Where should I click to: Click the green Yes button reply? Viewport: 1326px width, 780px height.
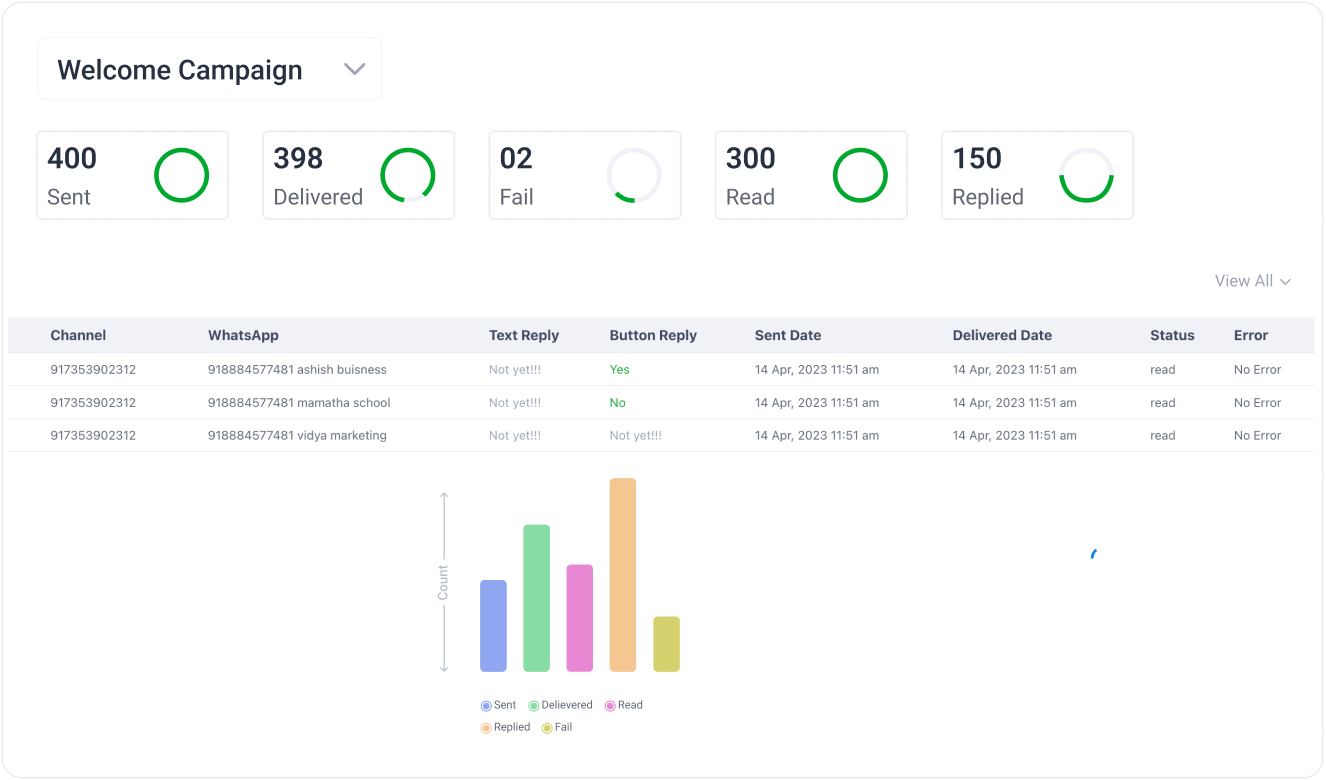[x=619, y=370]
